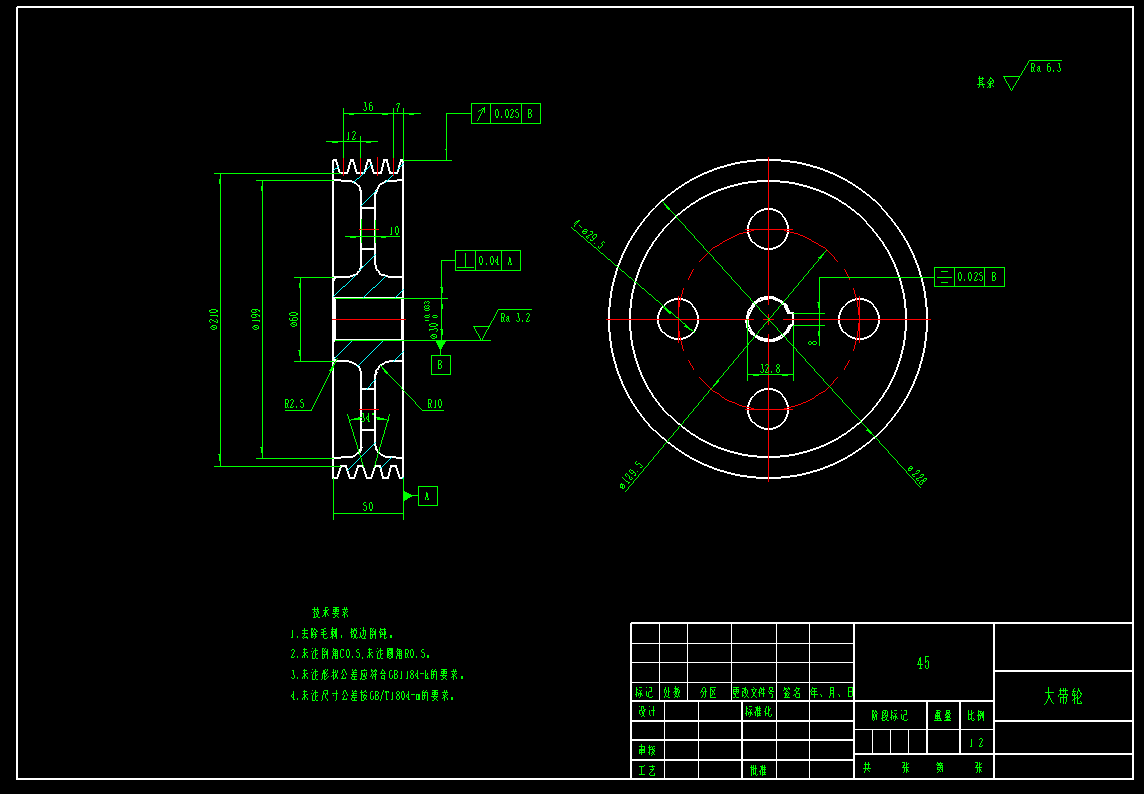Select the 36 width dimension
Screen dimensions: 1144x794
point(368,107)
